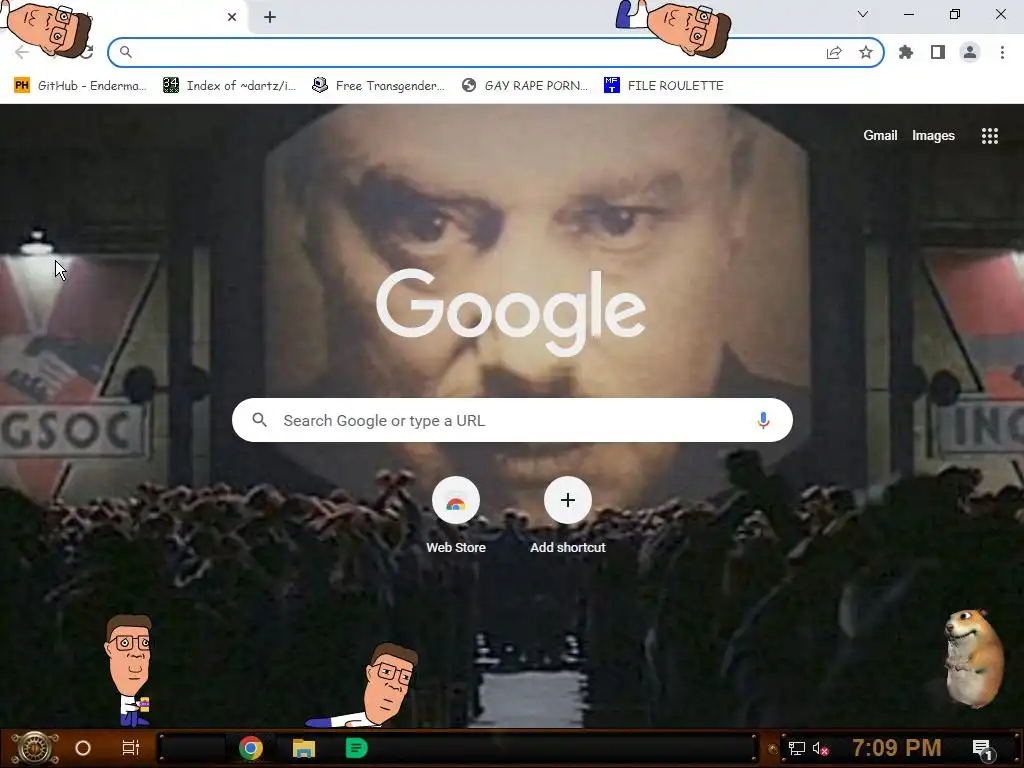The width and height of the screenshot is (1024, 768).
Task: Open the notification center icon
Action: point(982,749)
